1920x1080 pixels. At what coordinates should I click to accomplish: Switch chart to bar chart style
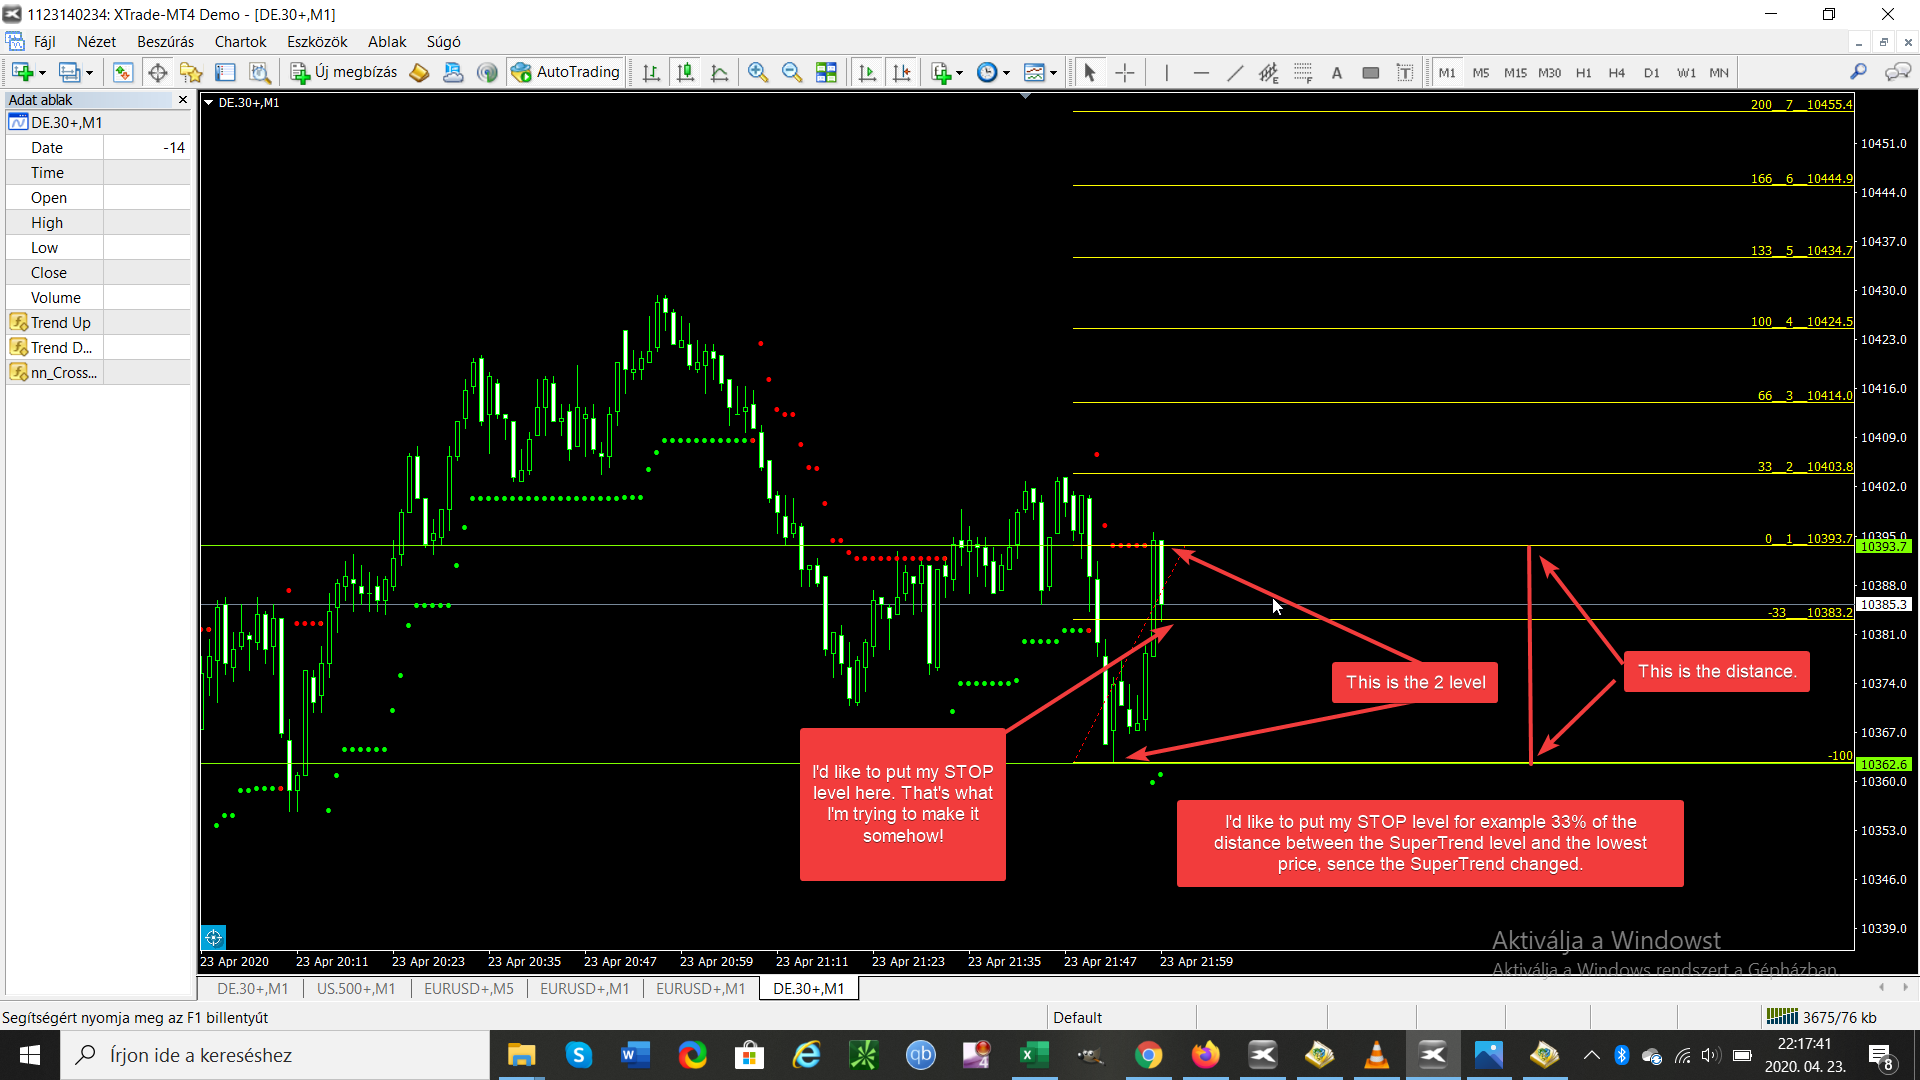(651, 72)
